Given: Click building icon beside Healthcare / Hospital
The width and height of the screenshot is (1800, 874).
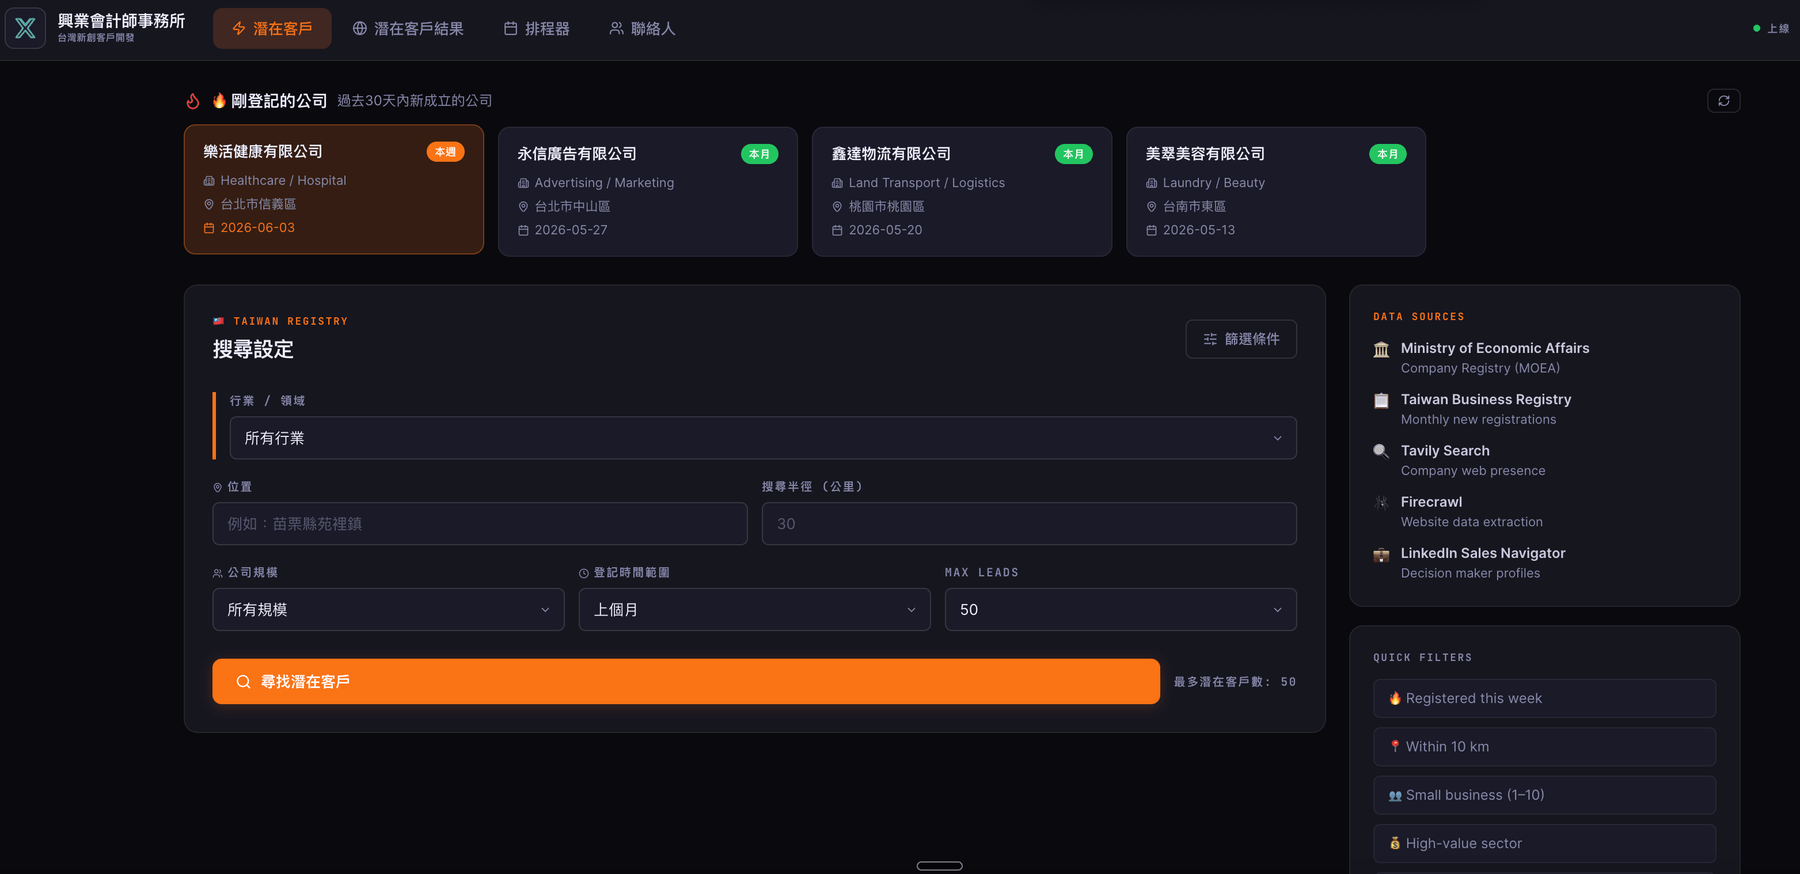Looking at the screenshot, I should click(x=209, y=181).
